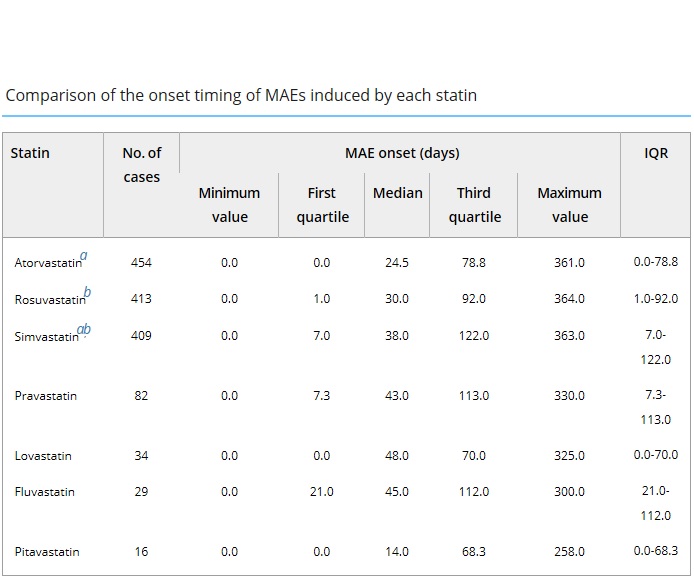The height and width of the screenshot is (579, 694).
Task: Select the Statin column header
Action: (x=30, y=153)
